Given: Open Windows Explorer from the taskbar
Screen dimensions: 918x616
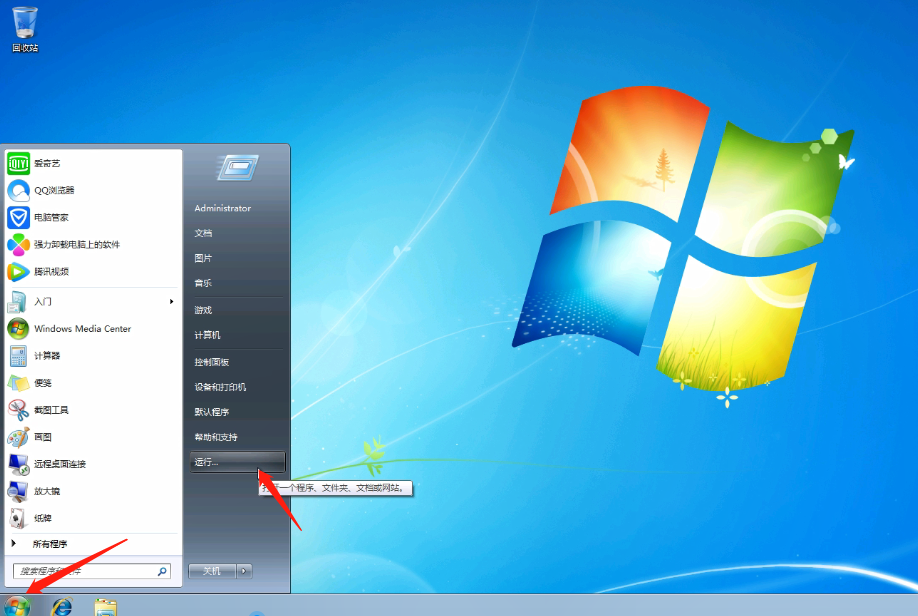Looking at the screenshot, I should (x=105, y=607).
